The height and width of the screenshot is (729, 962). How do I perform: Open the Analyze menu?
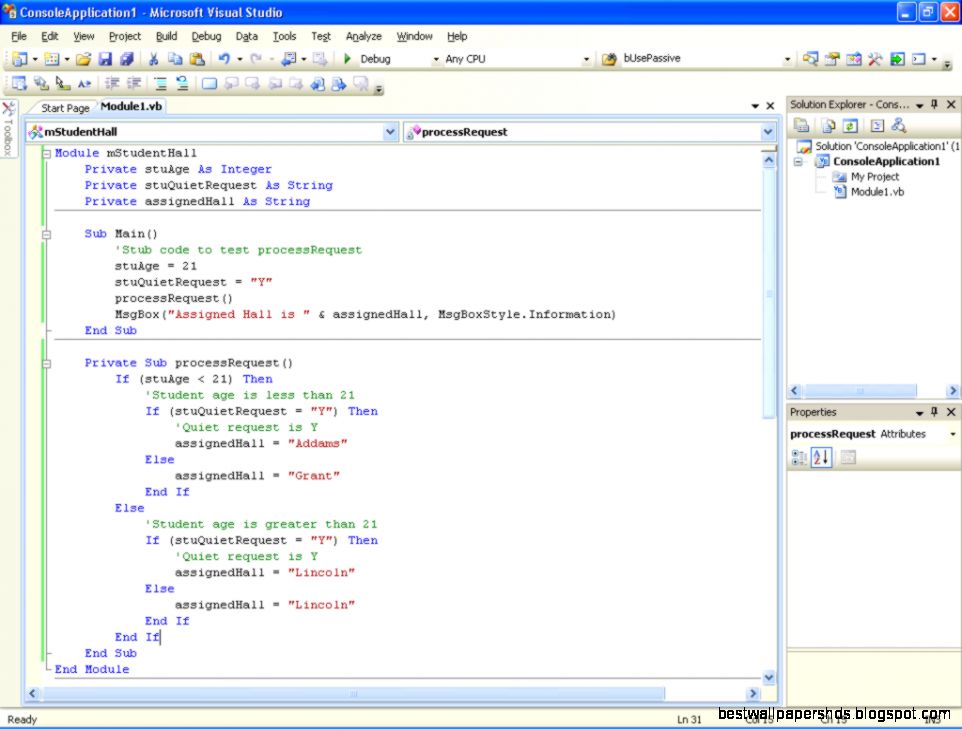(364, 36)
